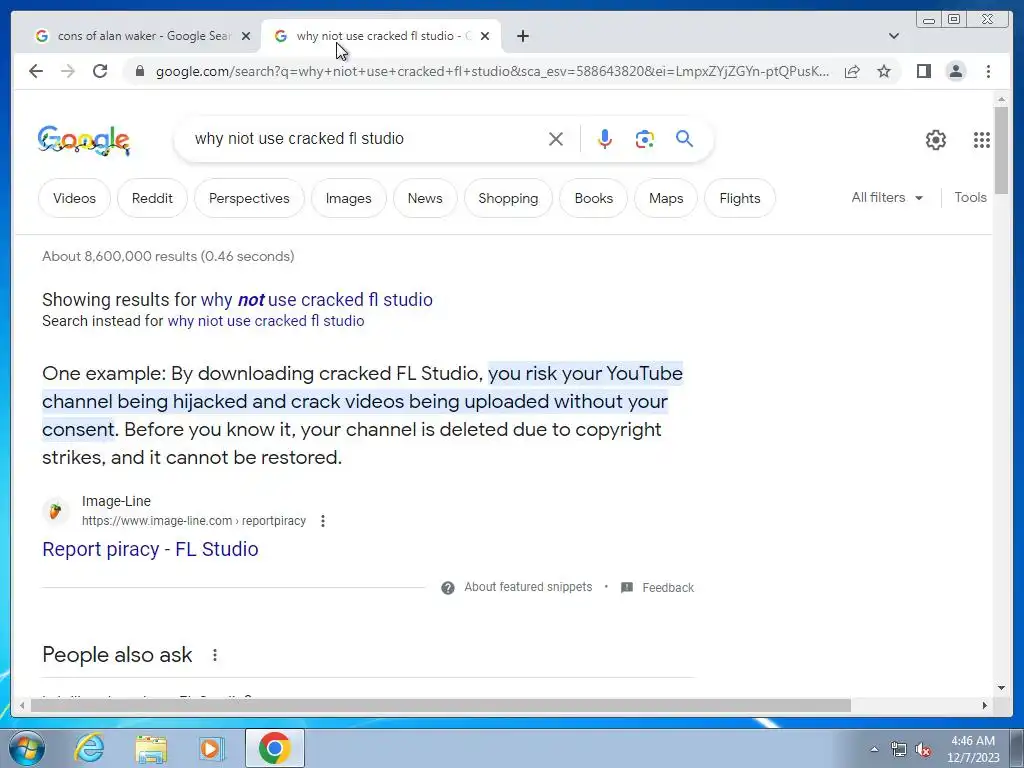The width and height of the screenshot is (1024, 768).
Task: Filter results by Images
Action: pyautogui.click(x=349, y=198)
